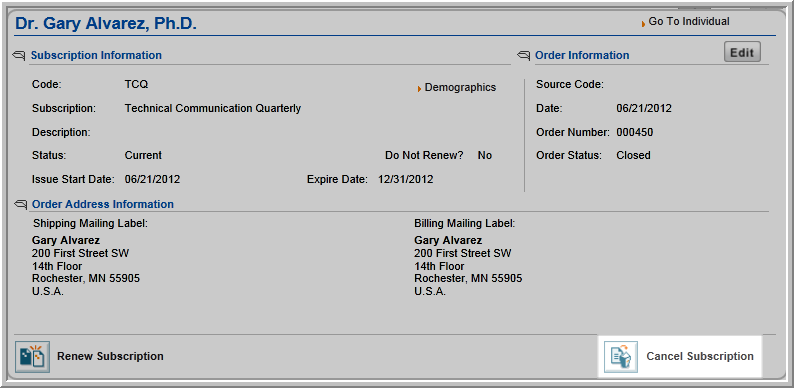Go To Individual record link
This screenshot has width=794, height=388.
689,21
